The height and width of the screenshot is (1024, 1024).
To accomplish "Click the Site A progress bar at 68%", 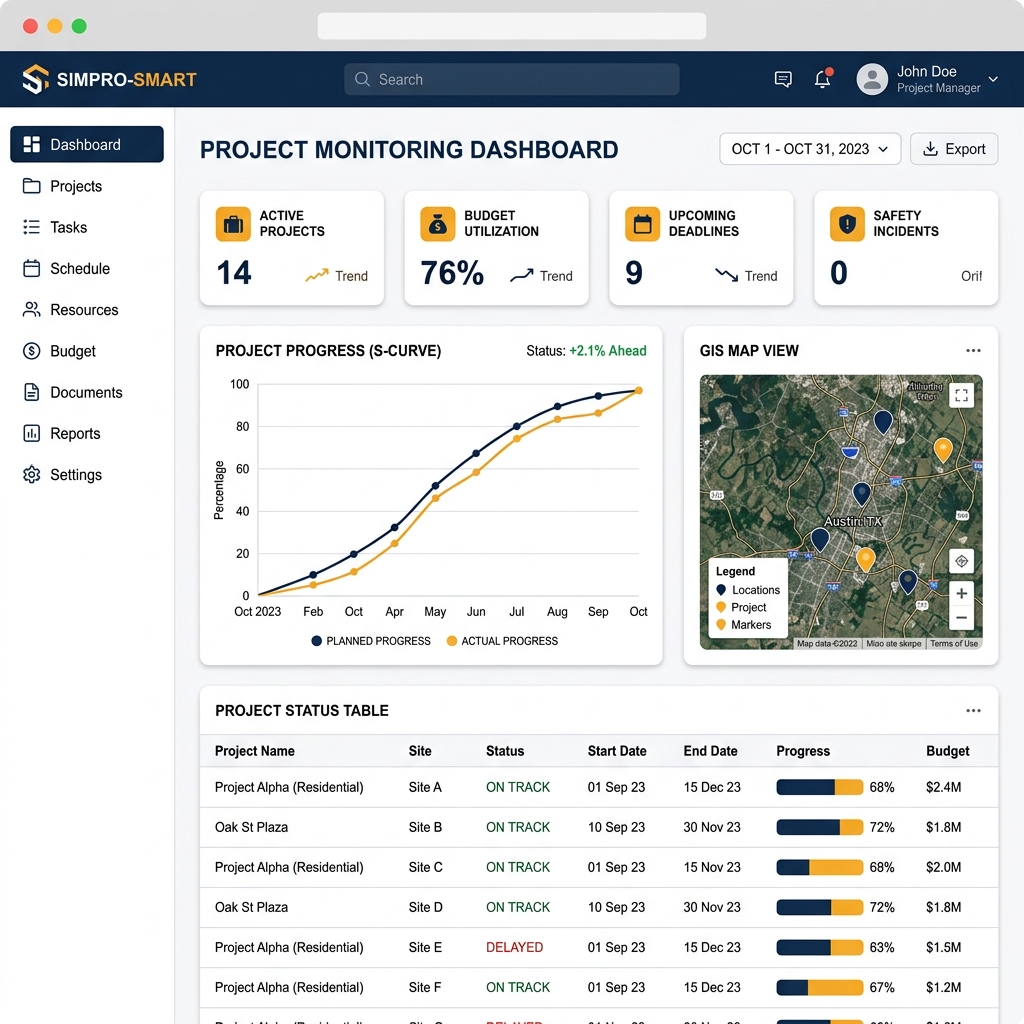I will (x=820, y=787).
